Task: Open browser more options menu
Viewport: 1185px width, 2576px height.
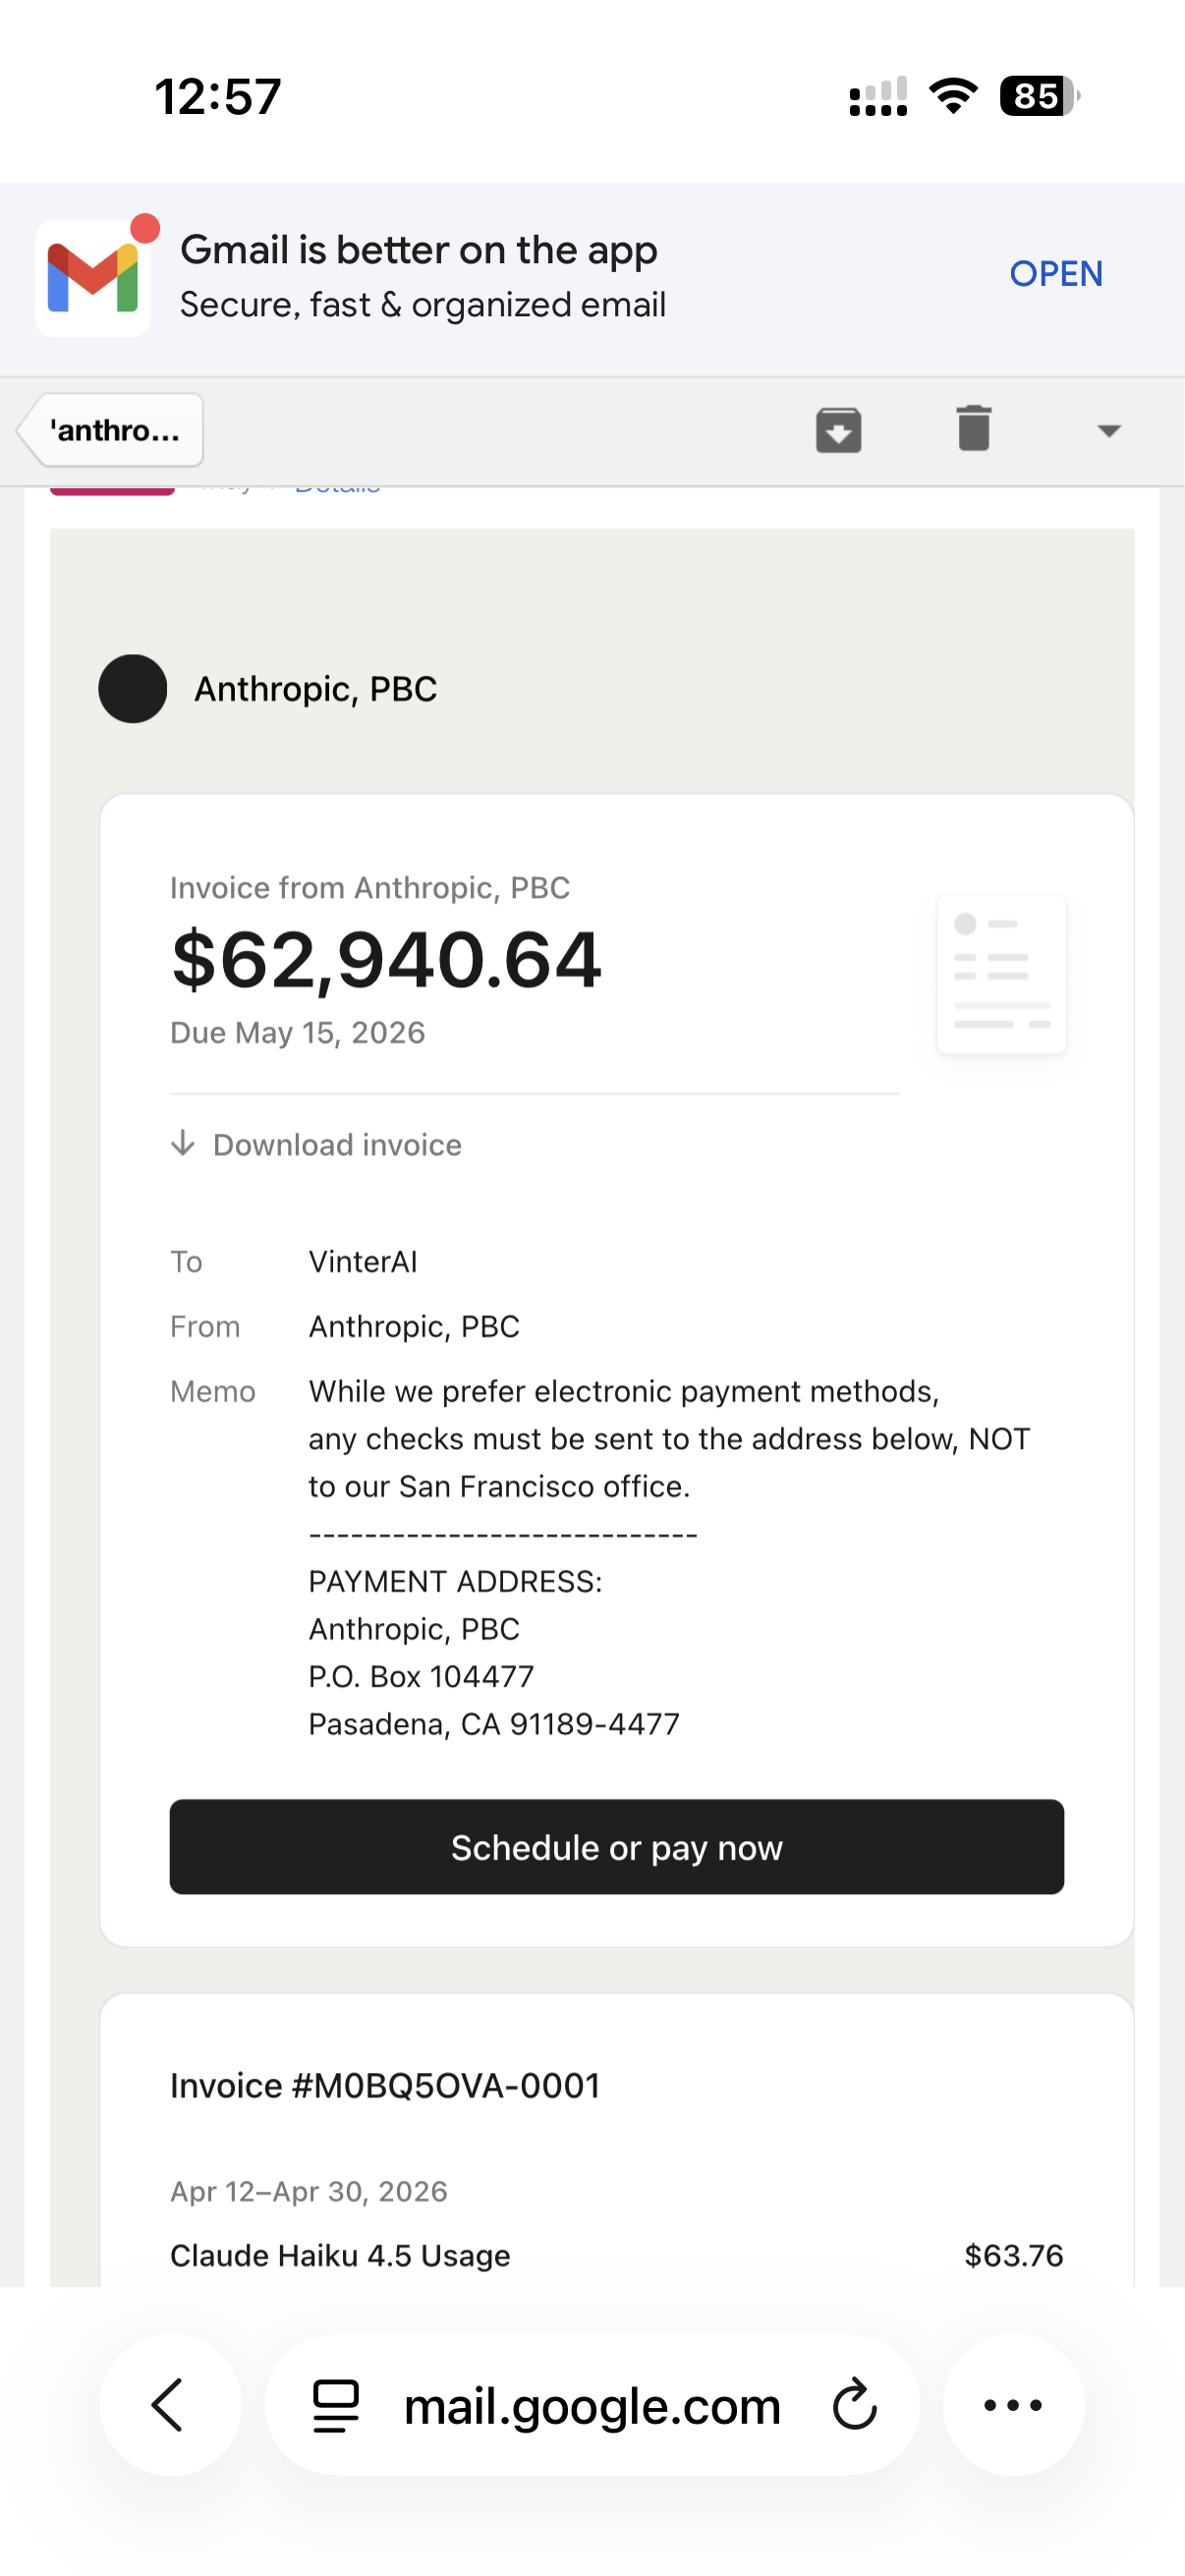Action: tap(1014, 2405)
